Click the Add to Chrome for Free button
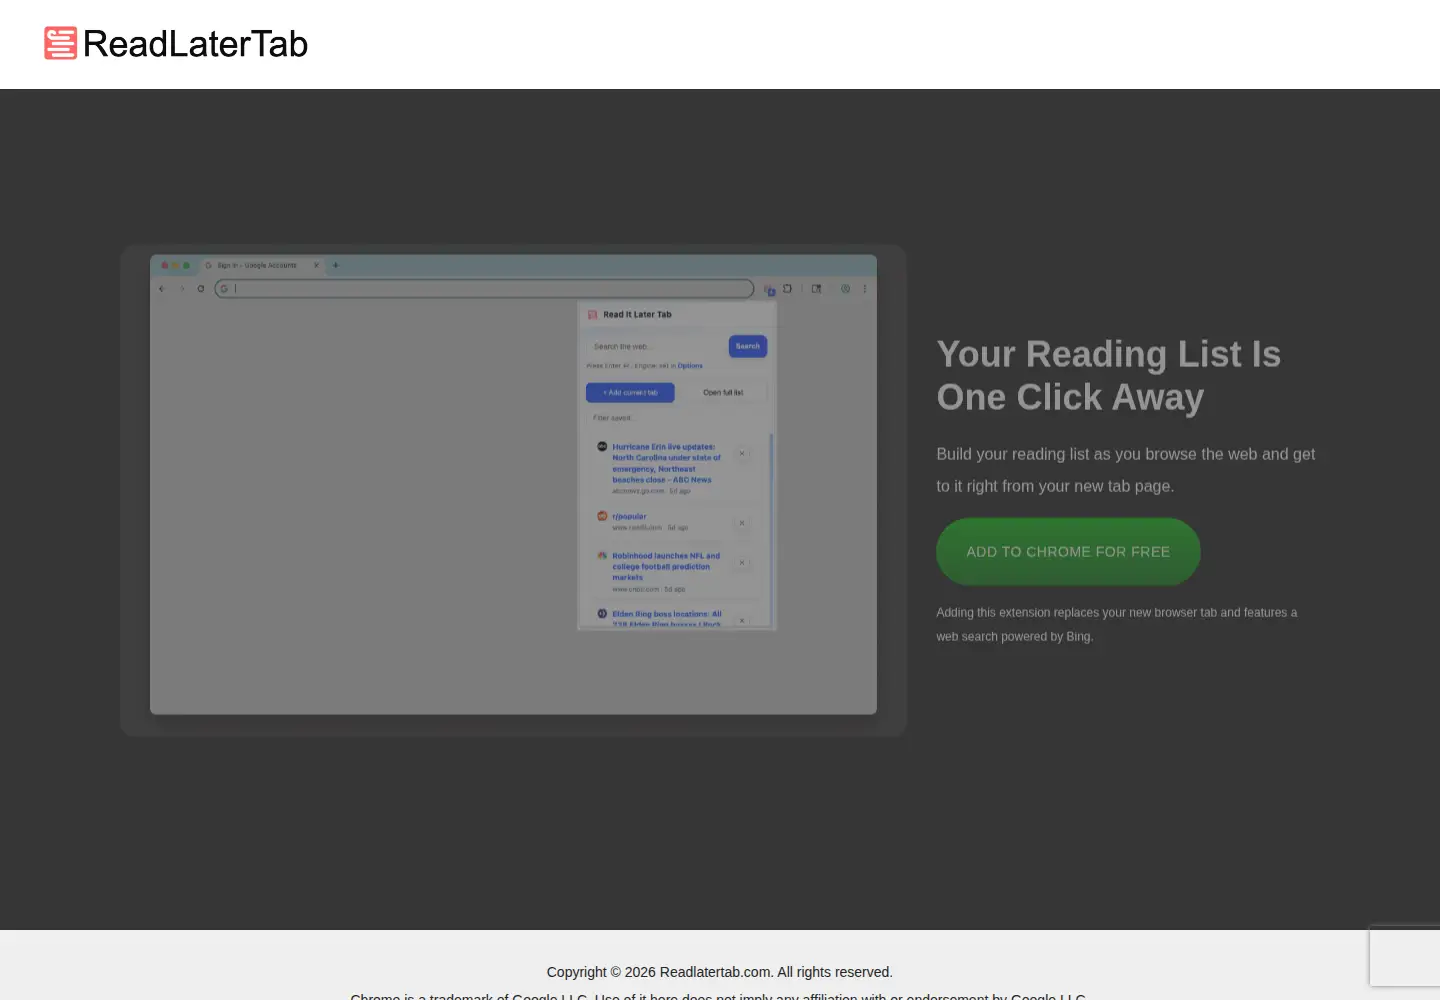The height and width of the screenshot is (1000, 1440). click(1068, 552)
